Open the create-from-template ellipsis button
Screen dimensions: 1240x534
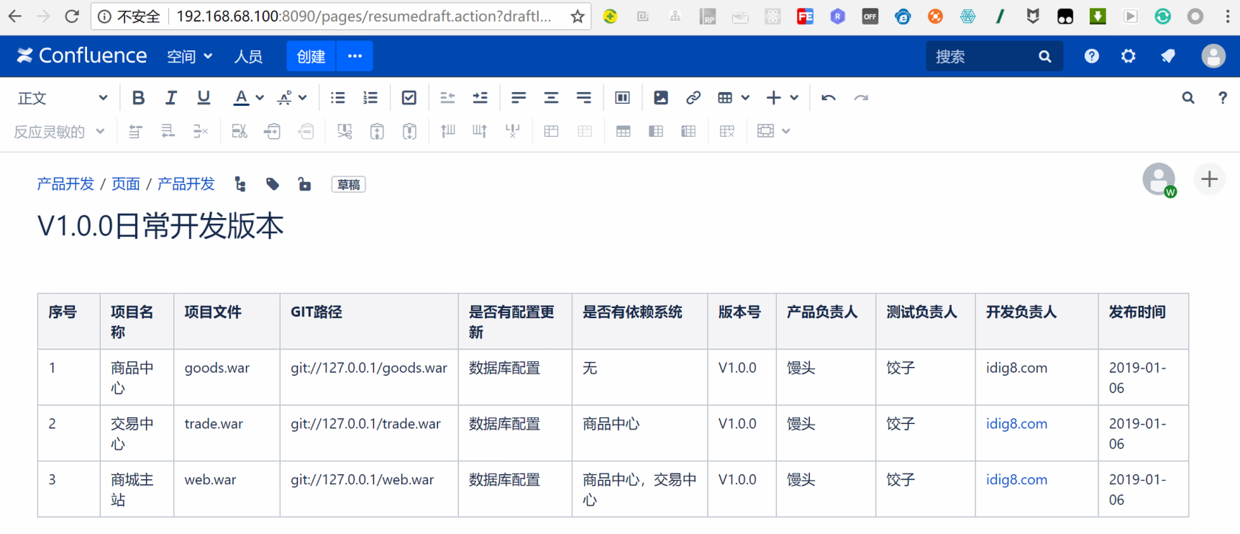click(x=355, y=57)
